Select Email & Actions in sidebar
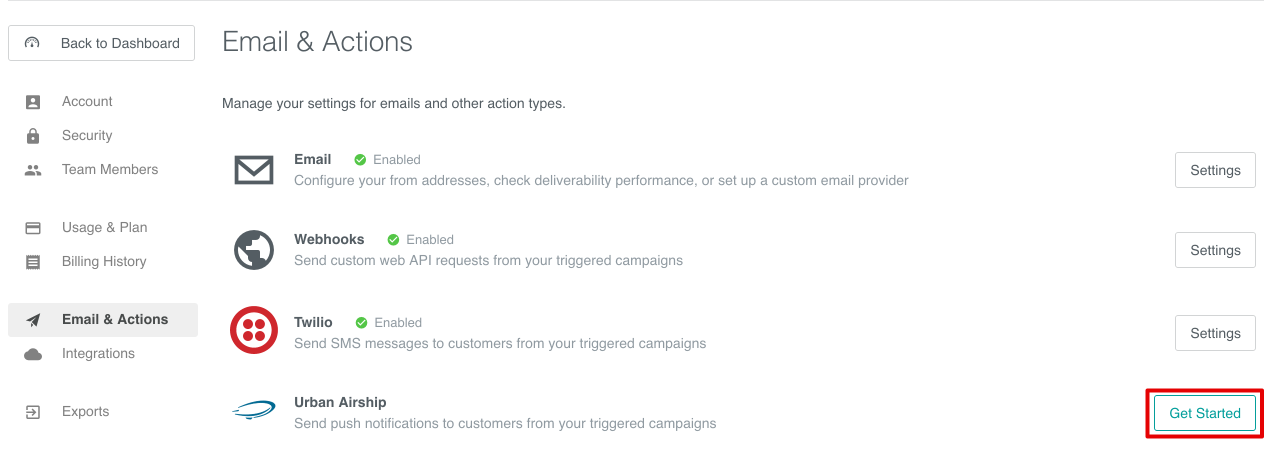Viewport: 1283px width, 462px height. [114, 320]
